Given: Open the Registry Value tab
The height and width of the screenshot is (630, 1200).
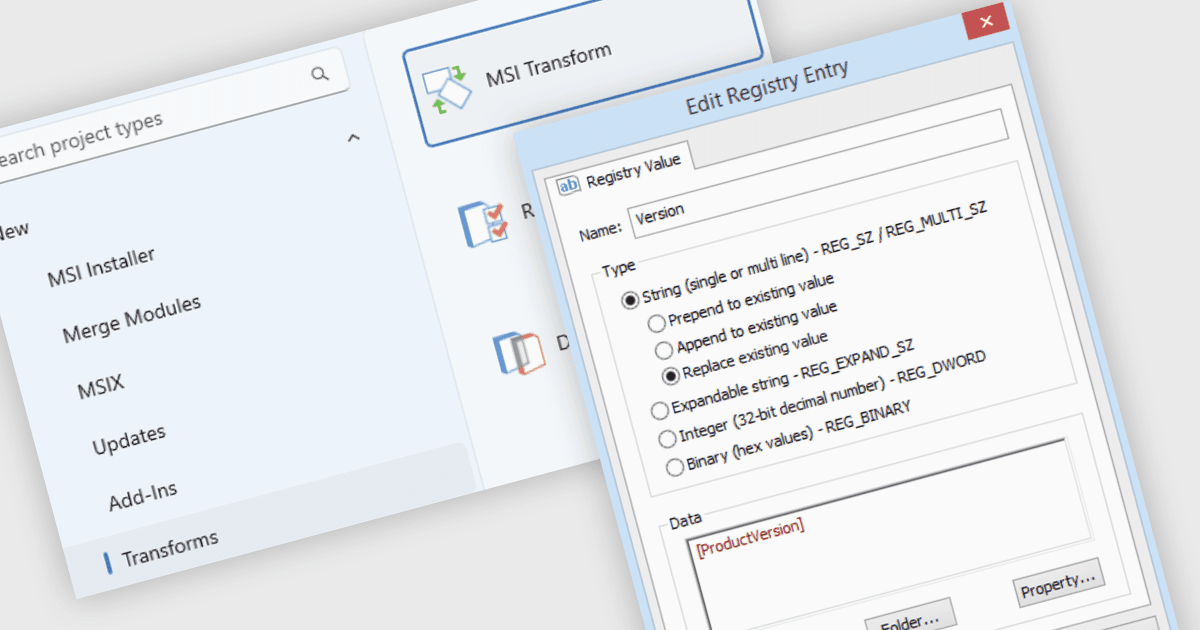Looking at the screenshot, I should 620,170.
